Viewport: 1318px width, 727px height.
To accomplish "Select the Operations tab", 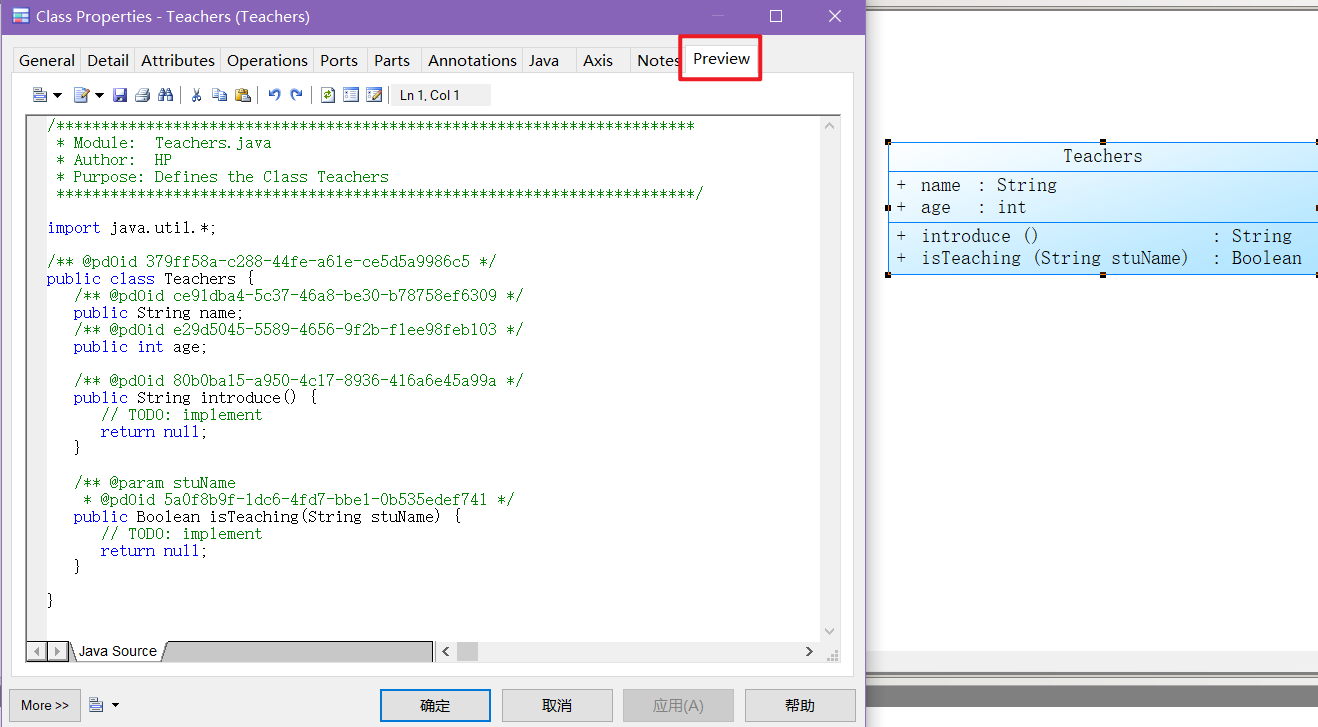I will (x=267, y=60).
